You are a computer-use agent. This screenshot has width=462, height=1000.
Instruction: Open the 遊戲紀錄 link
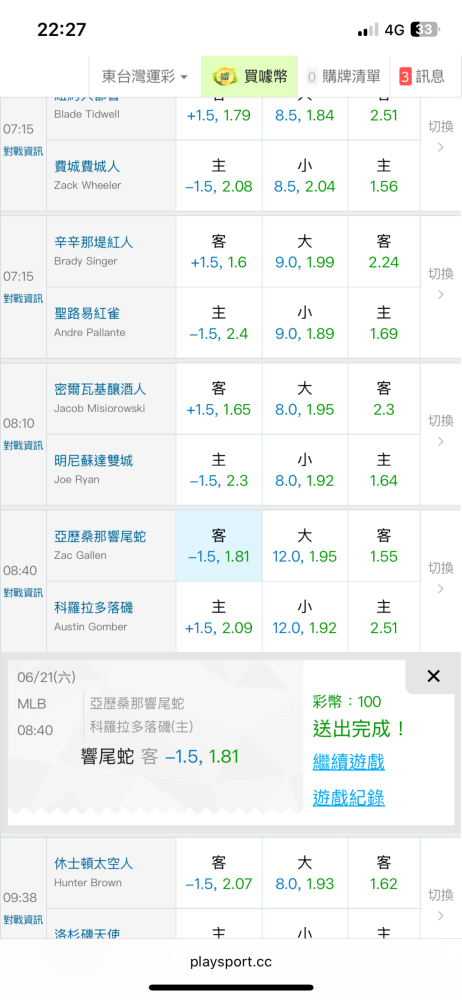348,797
